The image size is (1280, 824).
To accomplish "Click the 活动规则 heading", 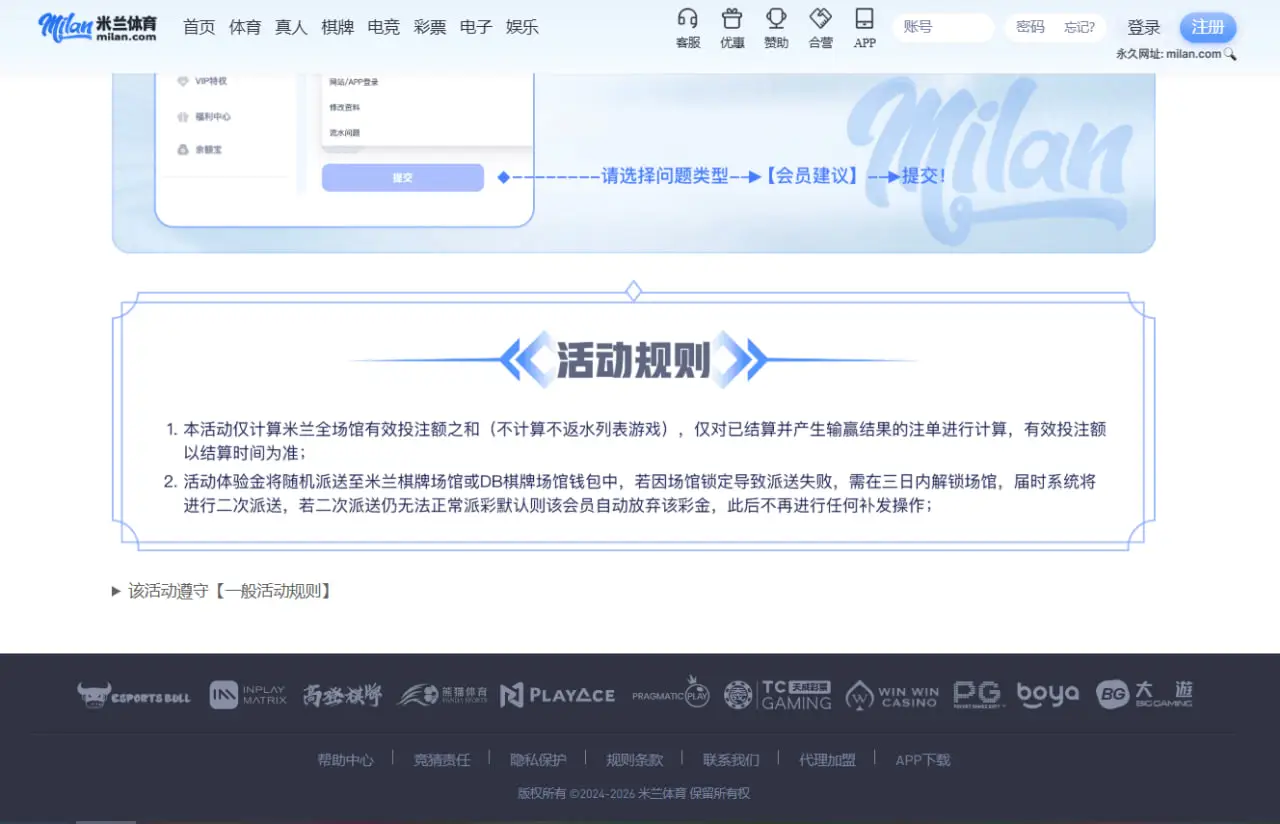I will coord(633,360).
